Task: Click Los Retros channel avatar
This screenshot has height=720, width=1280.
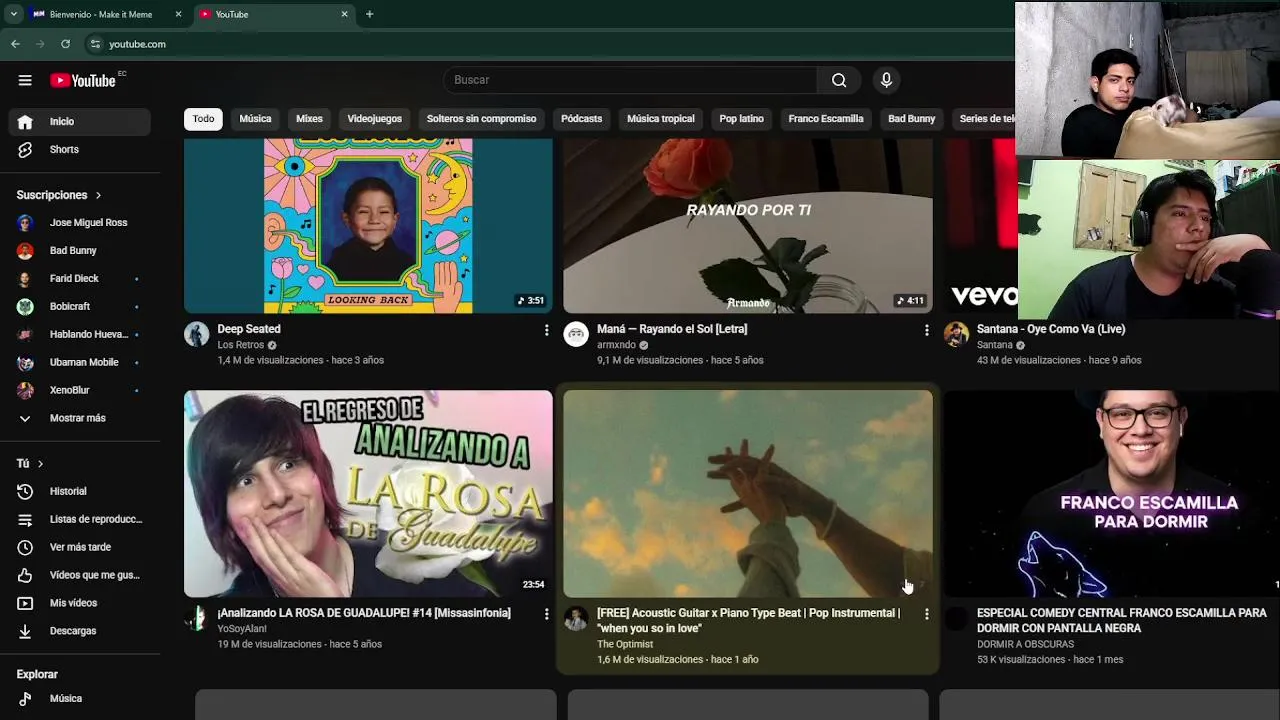Action: 197,334
